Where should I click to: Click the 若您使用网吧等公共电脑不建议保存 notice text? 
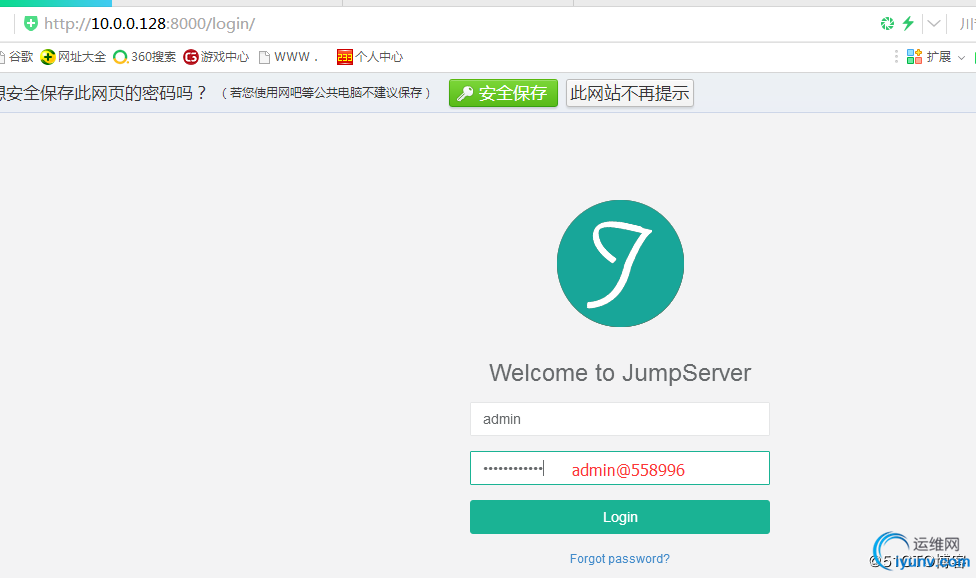326,93
